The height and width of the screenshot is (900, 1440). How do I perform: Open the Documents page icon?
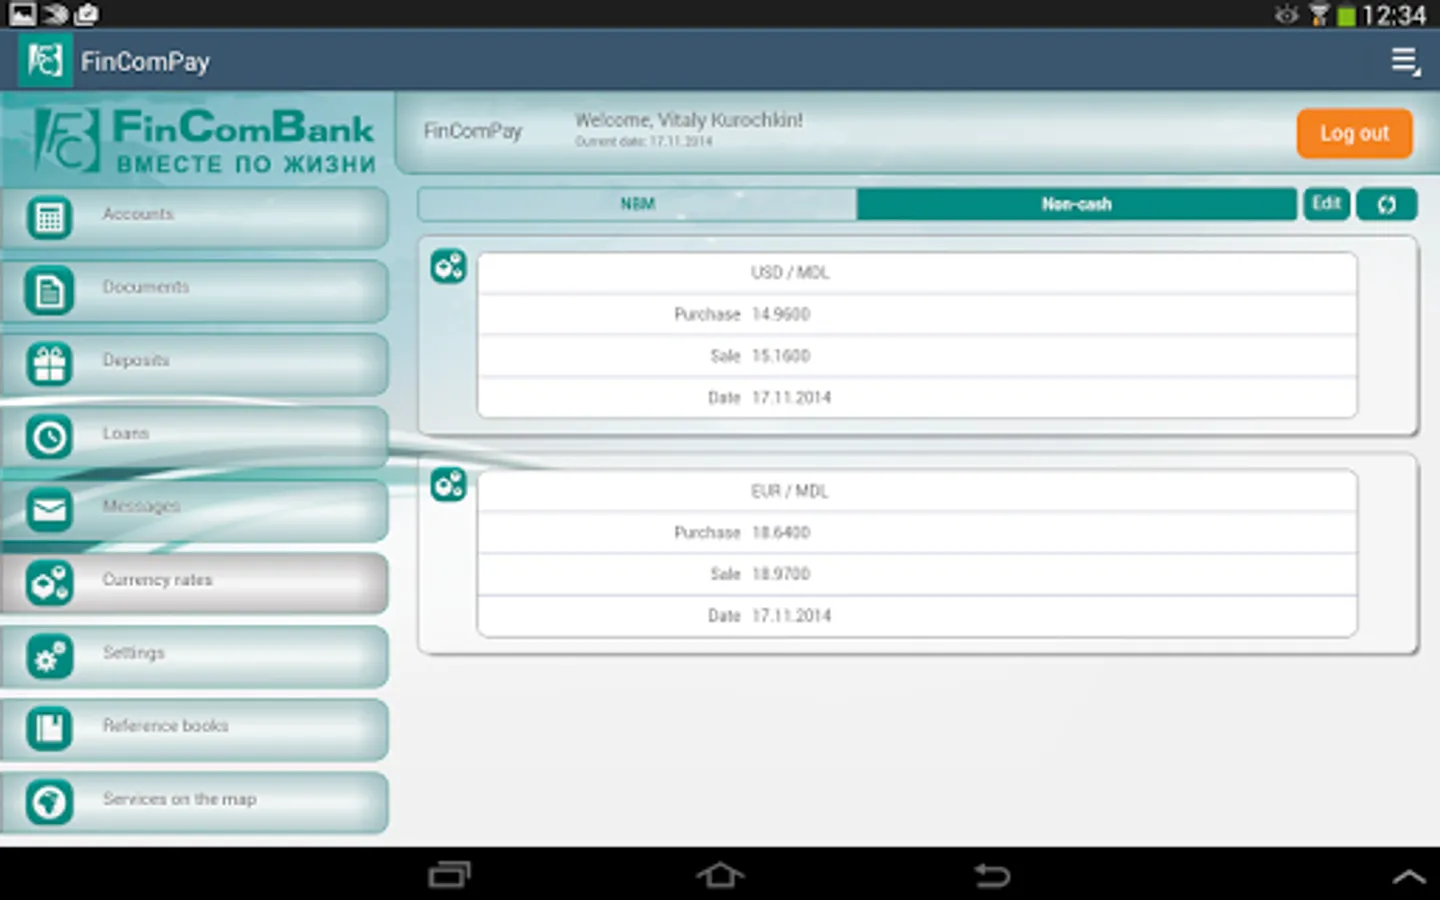click(49, 291)
